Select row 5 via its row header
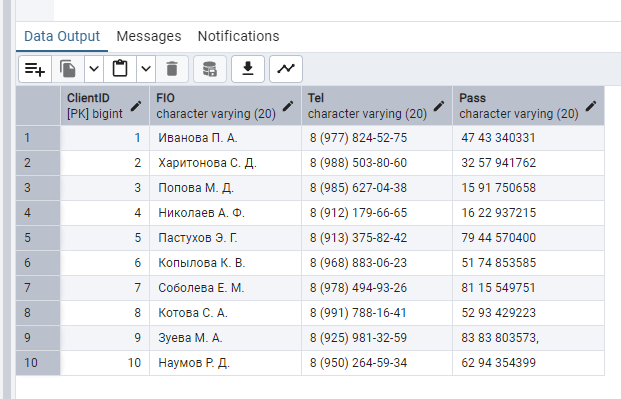Image resolution: width=621 pixels, height=399 pixels. [x=38, y=238]
